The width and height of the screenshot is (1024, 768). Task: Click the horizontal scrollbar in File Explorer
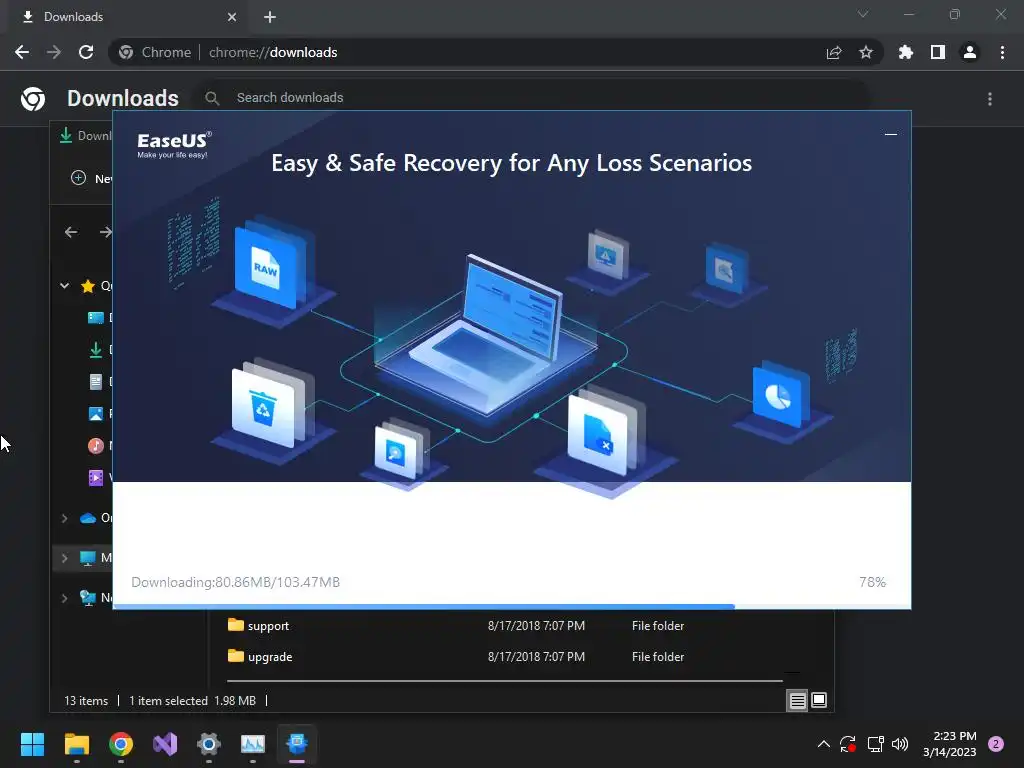pos(504,680)
